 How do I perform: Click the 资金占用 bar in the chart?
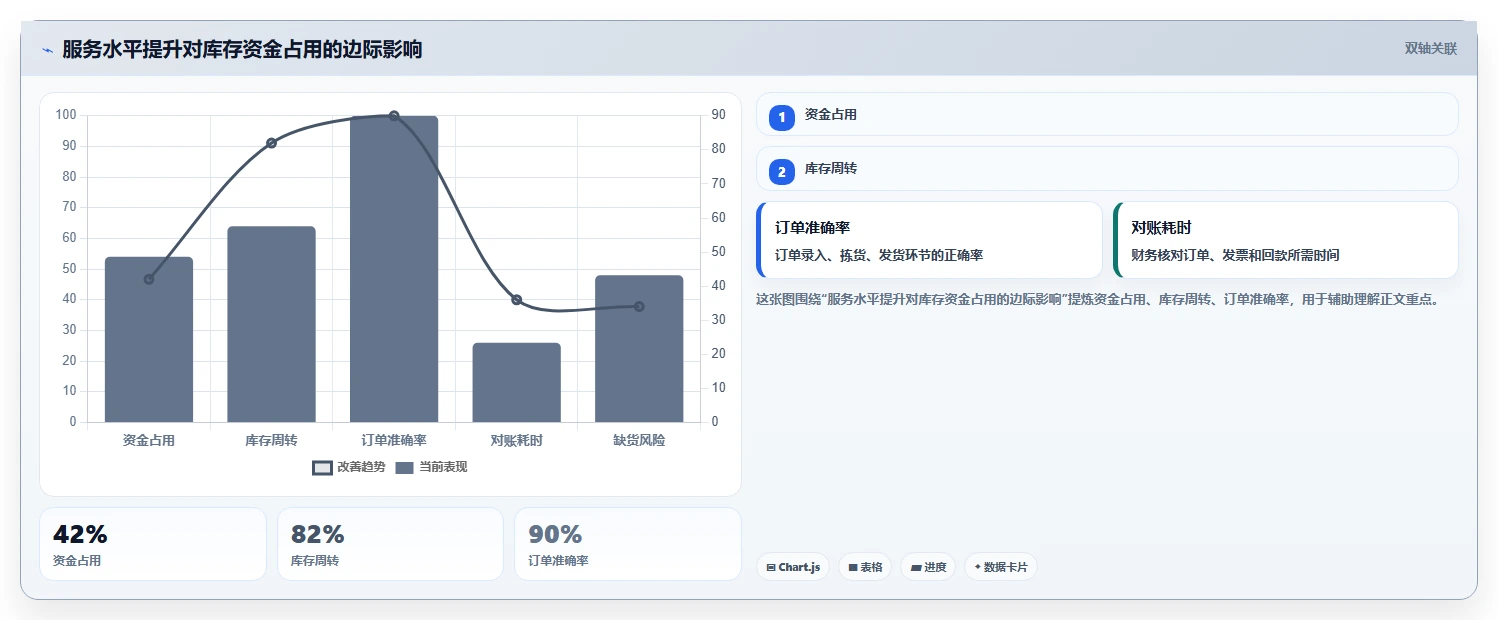[x=149, y=340]
